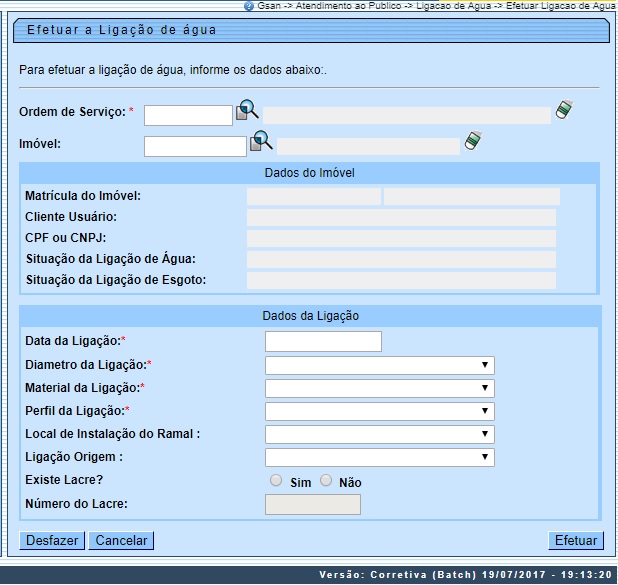
Task: Click the Imóvel description read-only field
Action: pos(368,146)
